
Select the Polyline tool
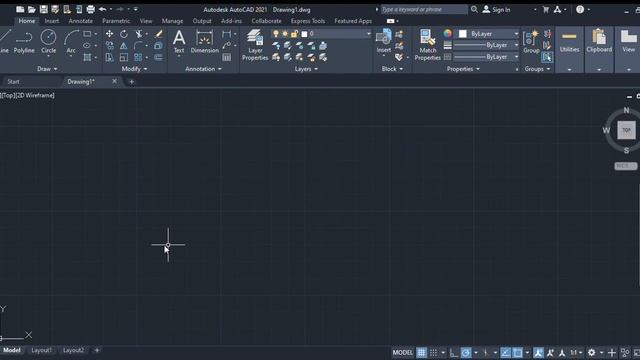[x=24, y=42]
